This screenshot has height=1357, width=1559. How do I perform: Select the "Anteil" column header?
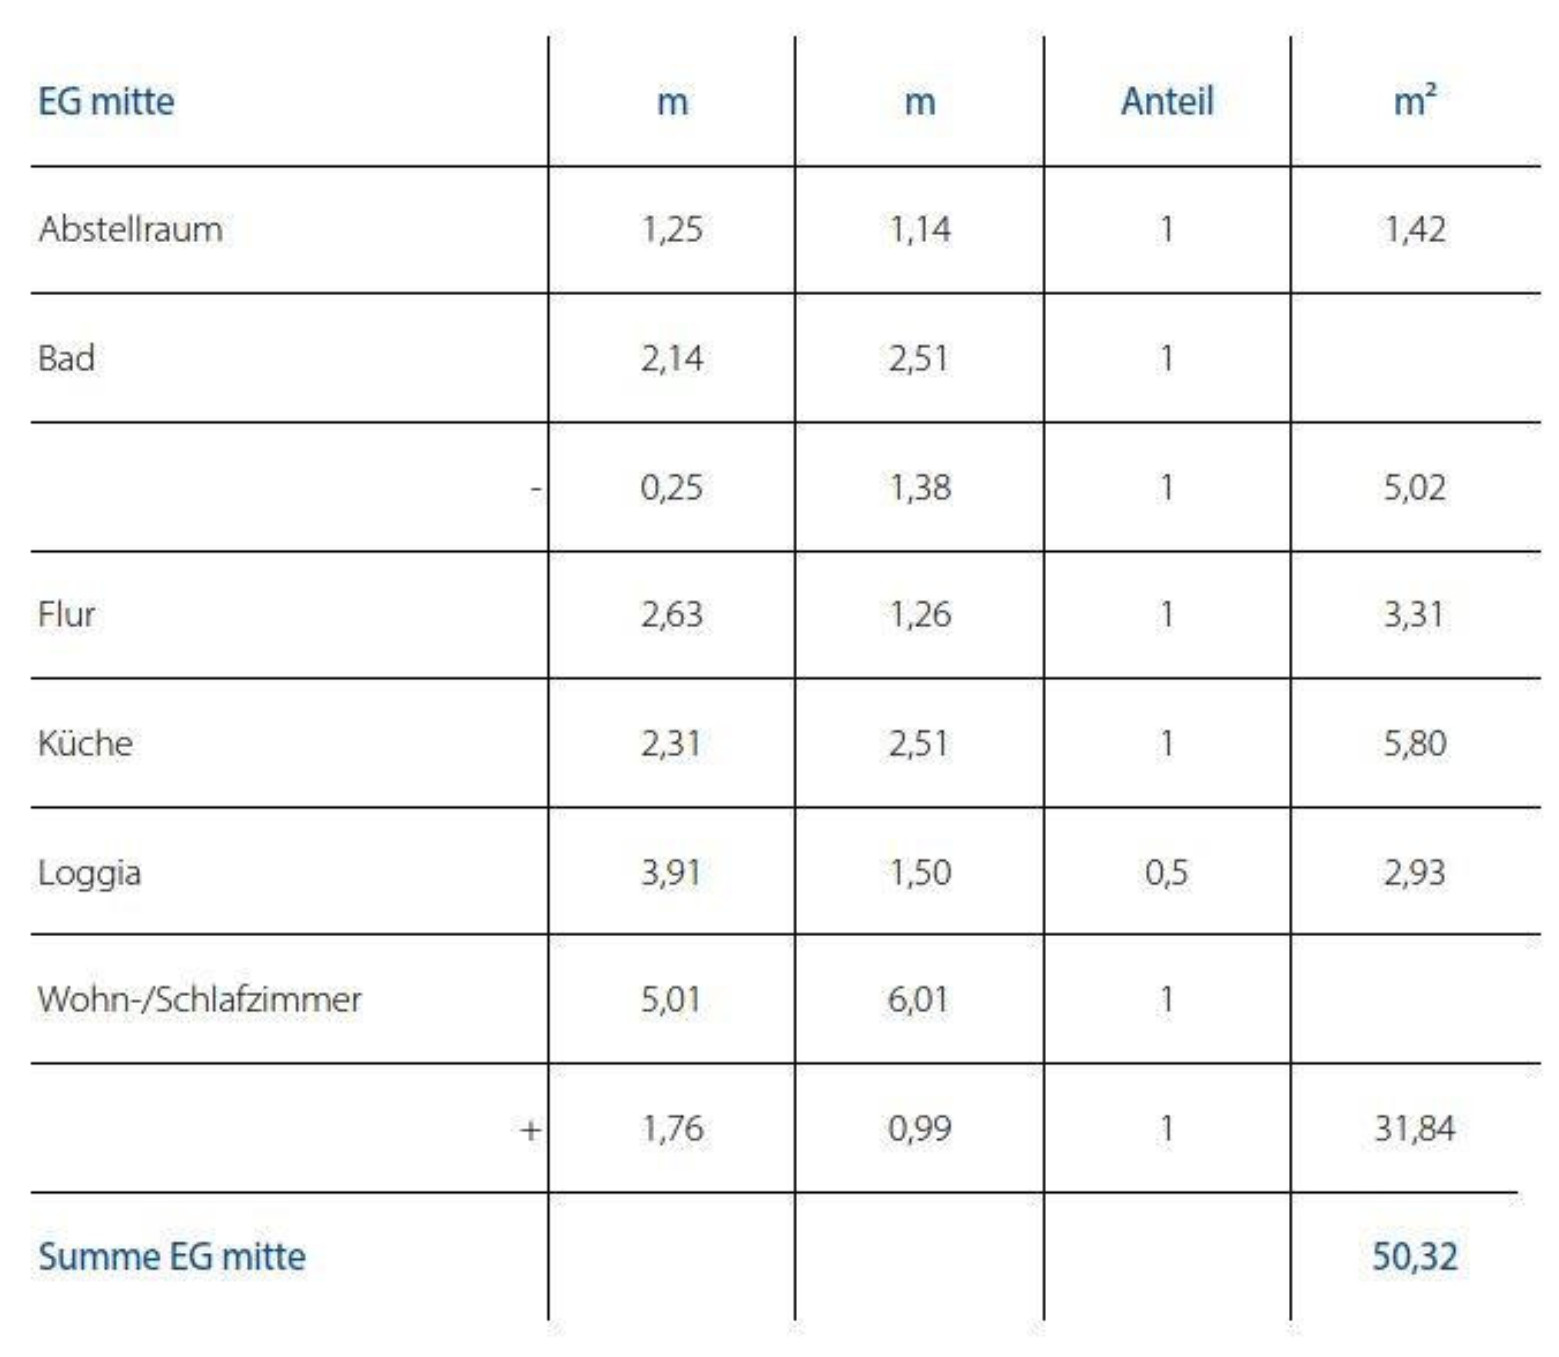[1167, 102]
